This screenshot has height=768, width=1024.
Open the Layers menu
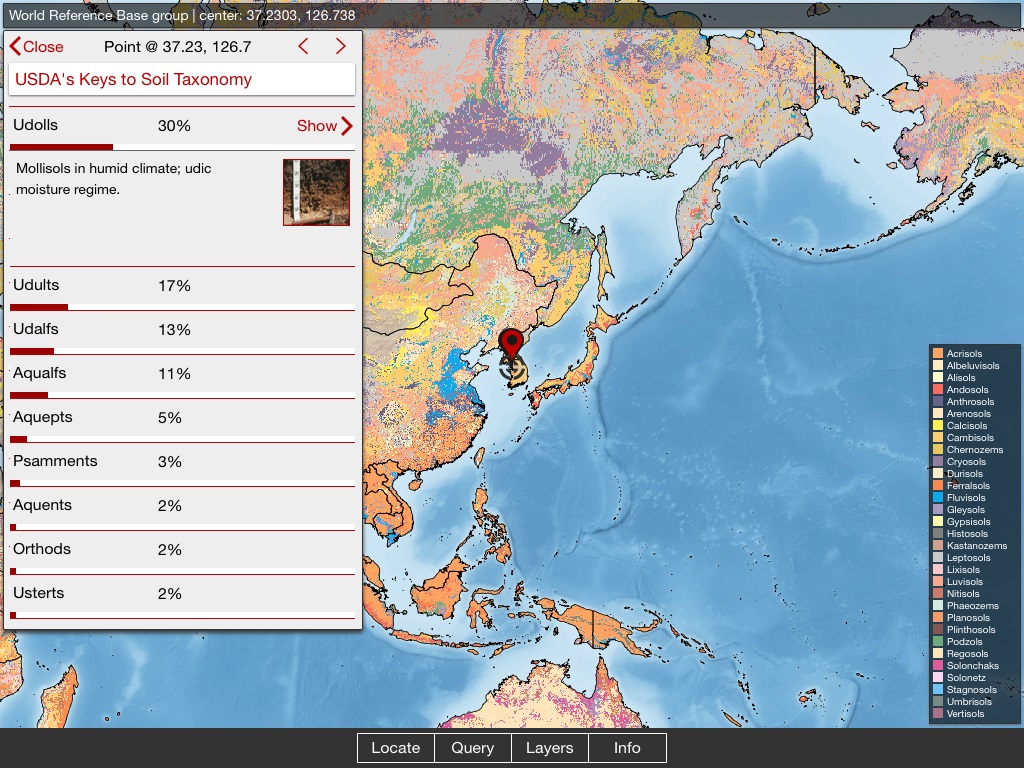[x=549, y=748]
